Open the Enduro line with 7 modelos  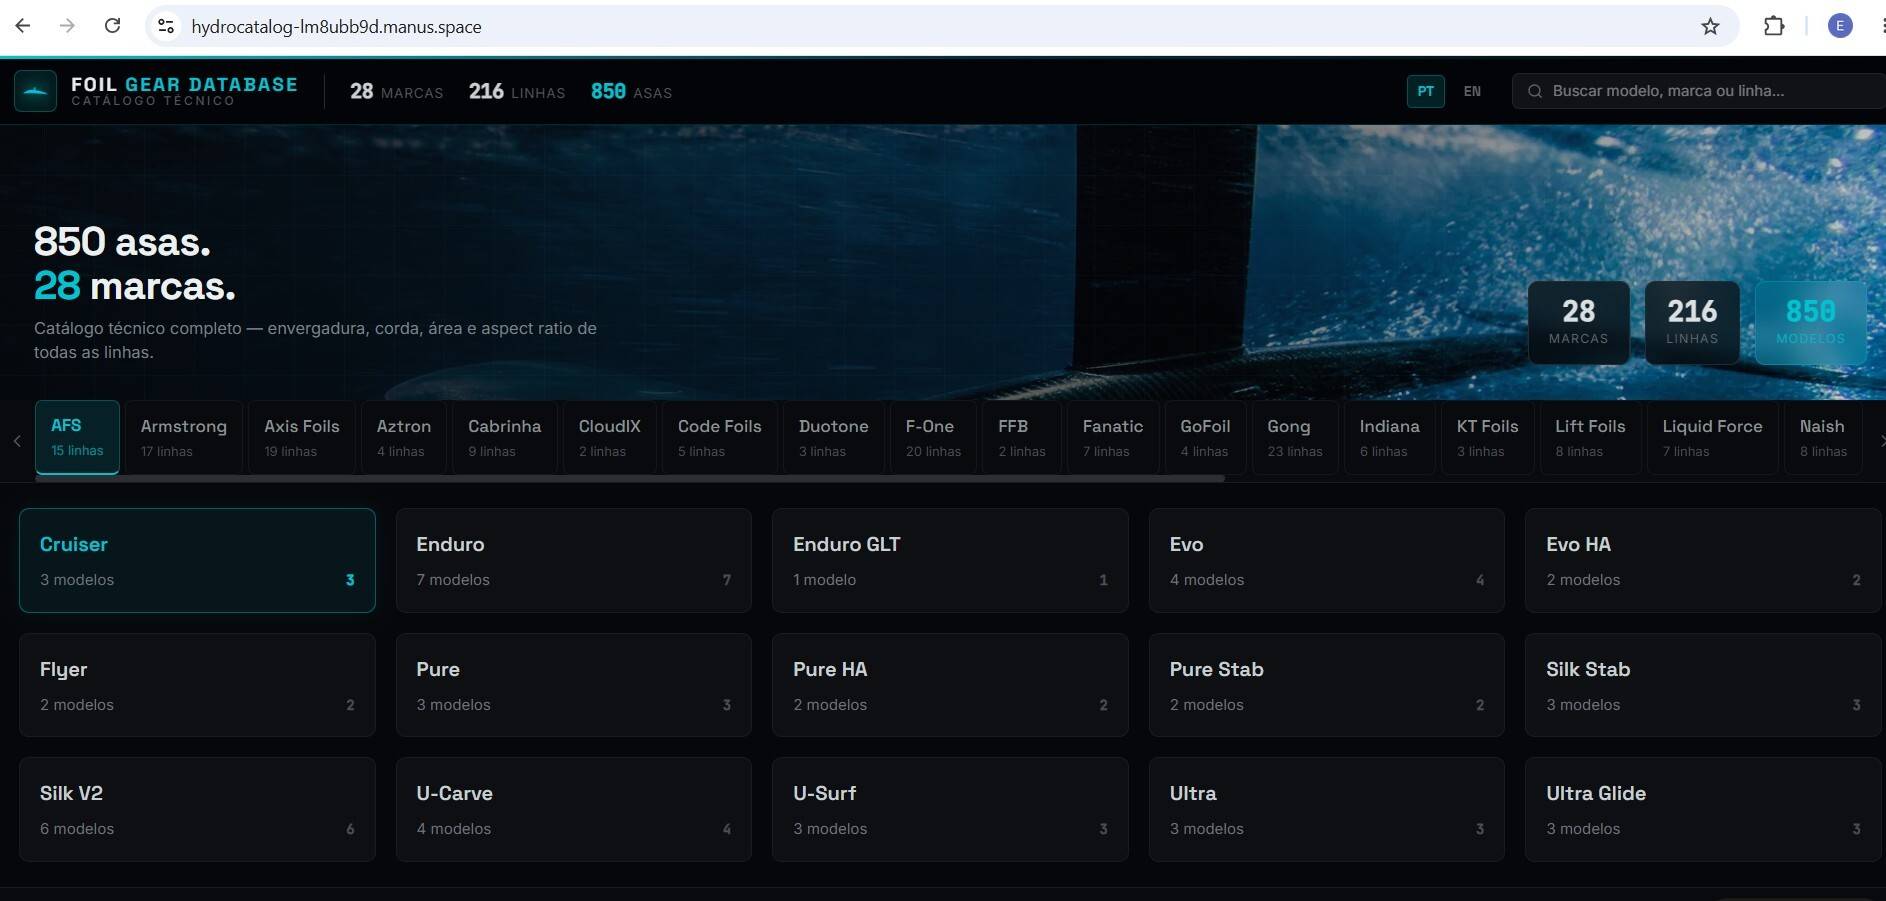pos(574,560)
